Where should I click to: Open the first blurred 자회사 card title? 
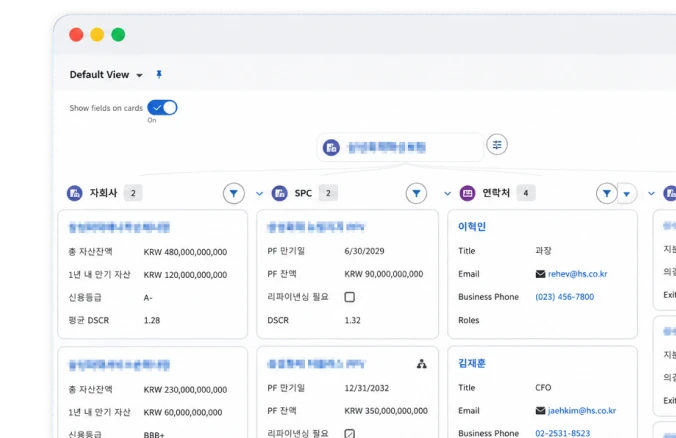coord(119,227)
